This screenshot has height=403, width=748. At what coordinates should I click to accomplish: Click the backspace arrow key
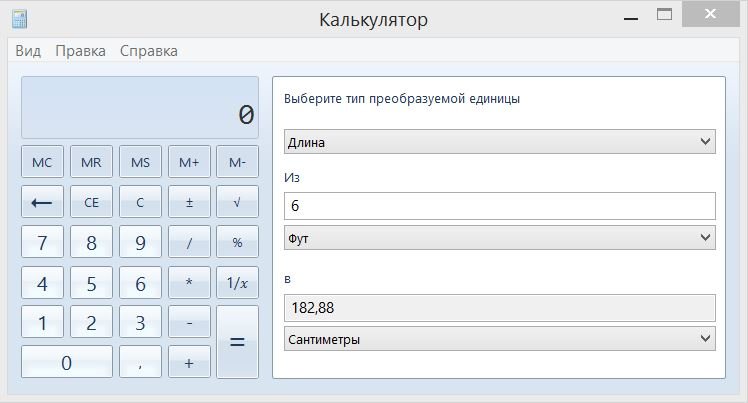42,202
